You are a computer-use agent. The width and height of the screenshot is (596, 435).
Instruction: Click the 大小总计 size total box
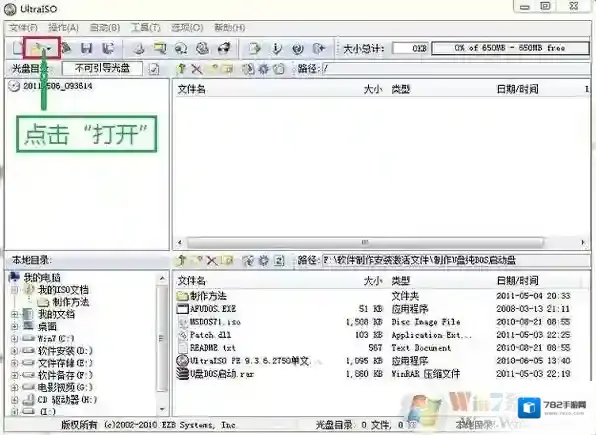coord(411,48)
